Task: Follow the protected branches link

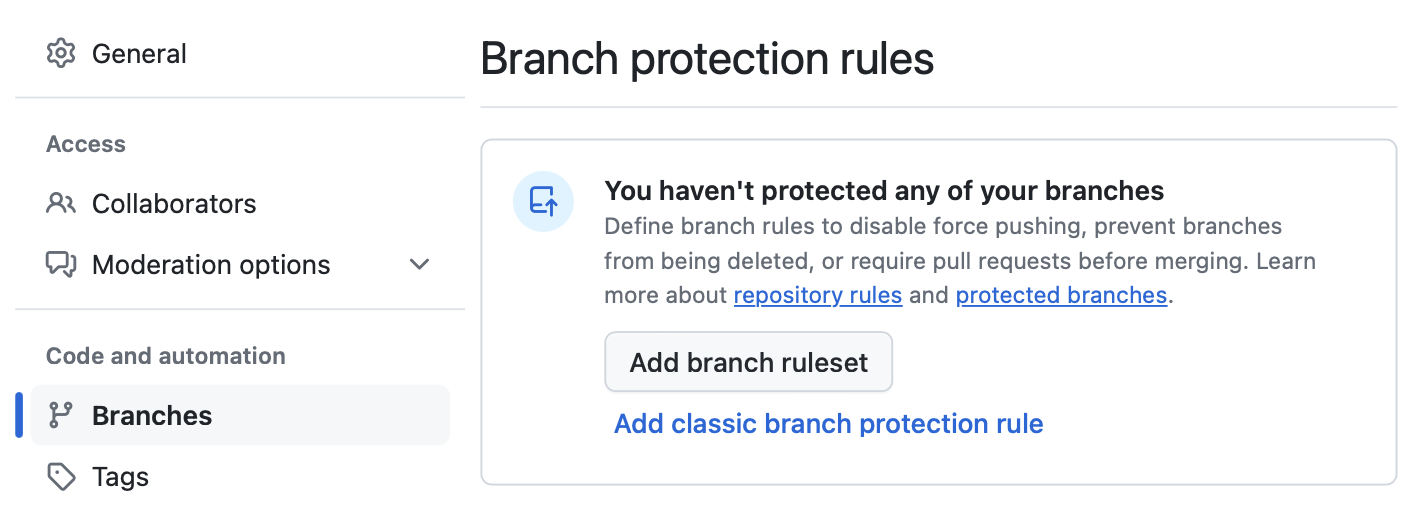Action: click(1061, 296)
